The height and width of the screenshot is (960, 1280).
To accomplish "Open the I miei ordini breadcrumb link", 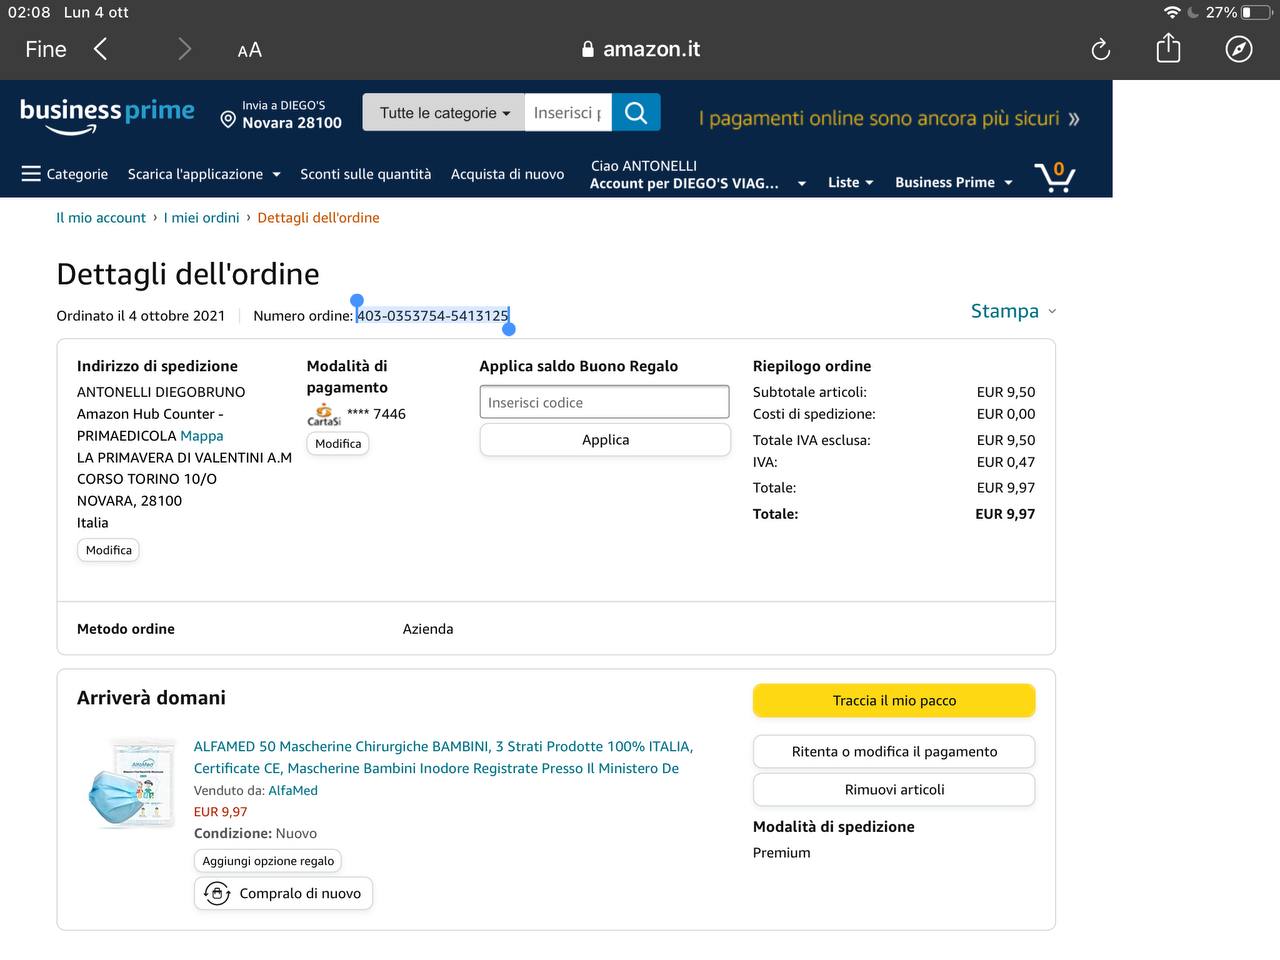I will (x=201, y=217).
